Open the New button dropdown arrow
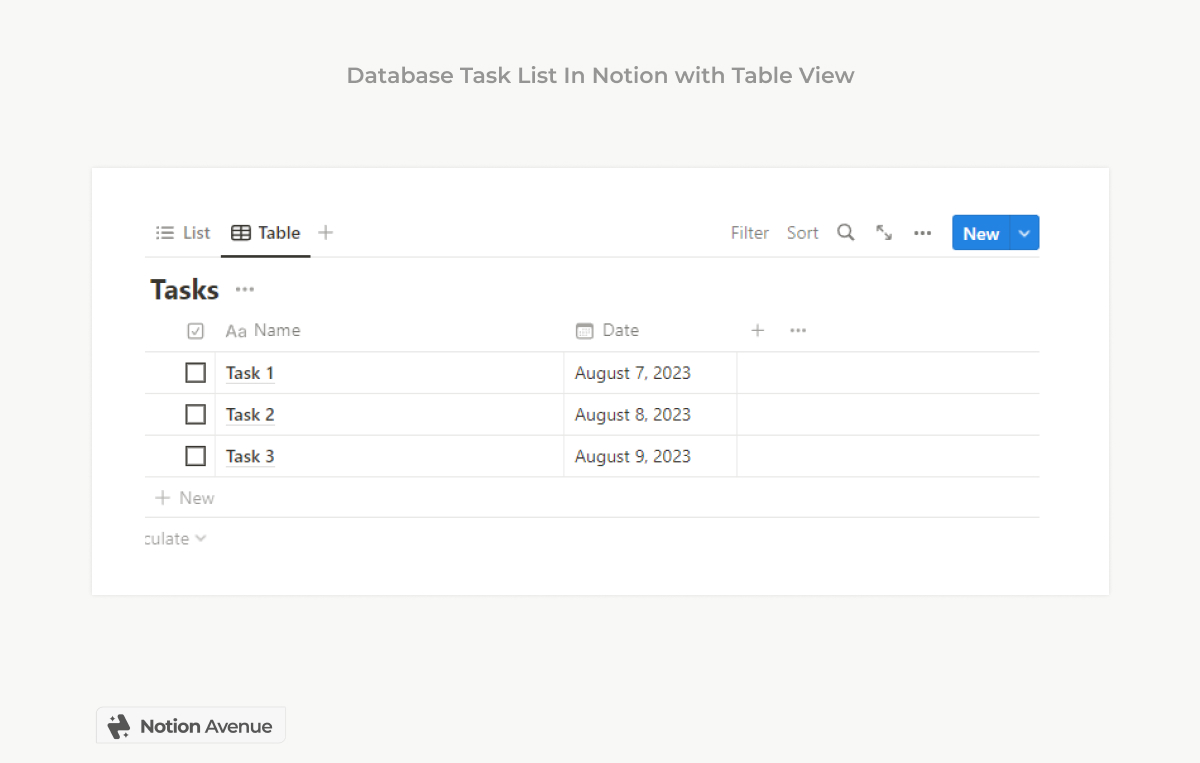 [1024, 232]
